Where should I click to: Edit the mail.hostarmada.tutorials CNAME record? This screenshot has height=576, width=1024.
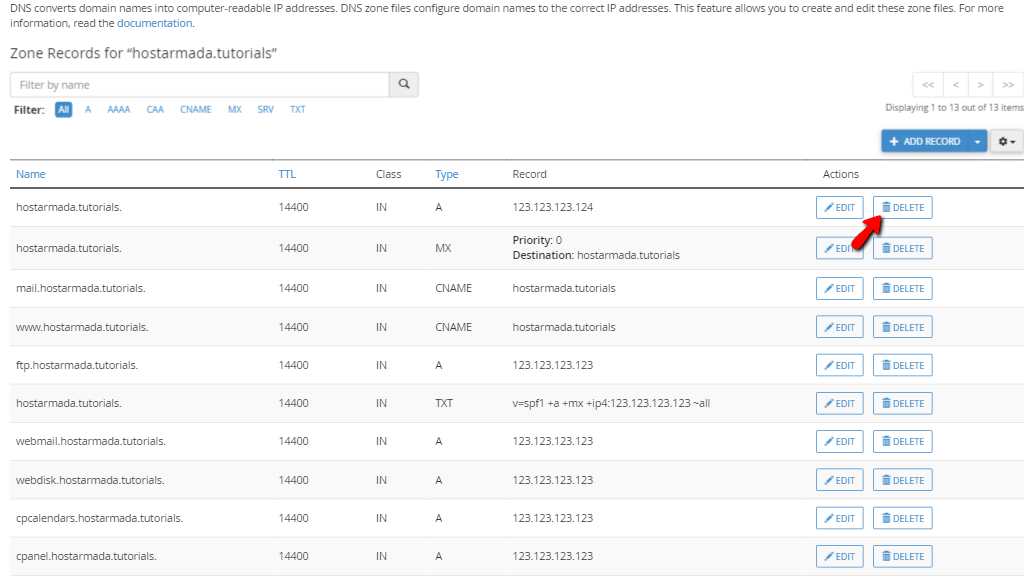point(839,288)
